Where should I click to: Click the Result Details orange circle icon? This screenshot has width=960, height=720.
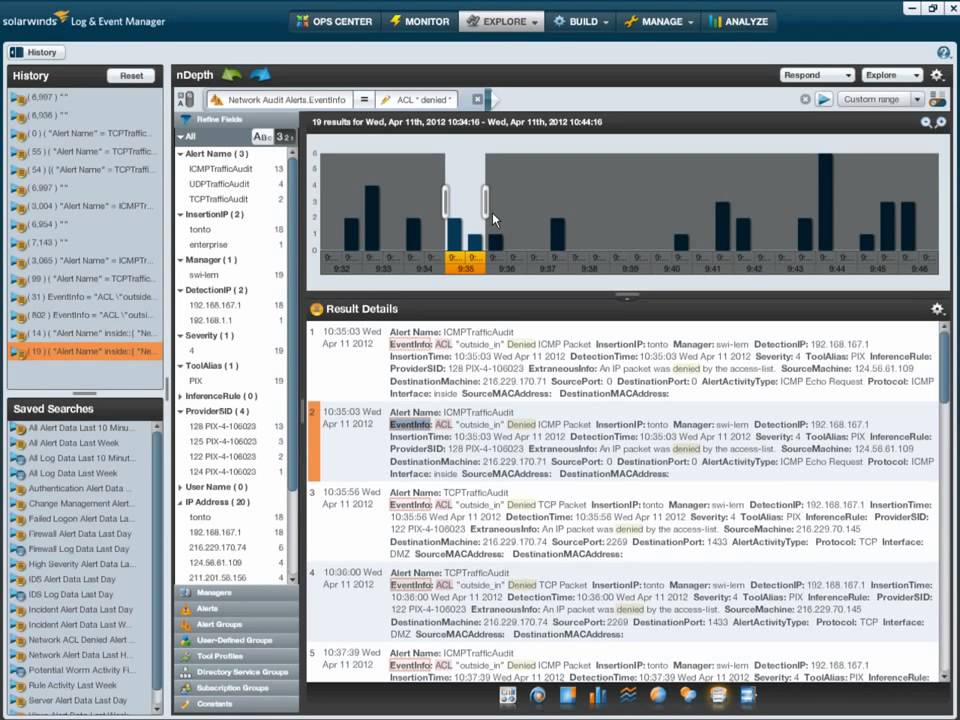(316, 309)
